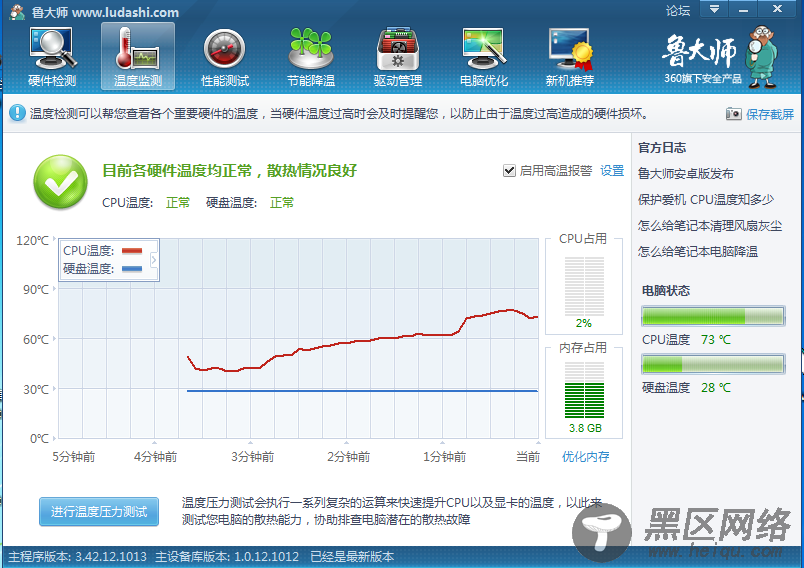Open the 硬件检测 hardware detection tool

(x=52, y=57)
